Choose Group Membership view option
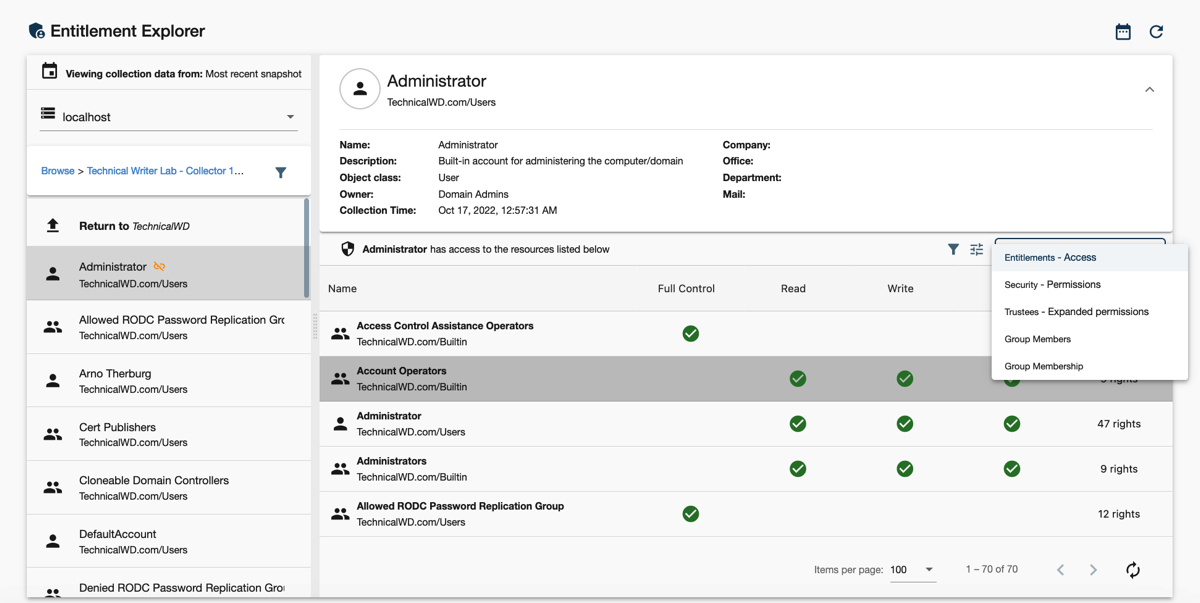 coord(1043,366)
